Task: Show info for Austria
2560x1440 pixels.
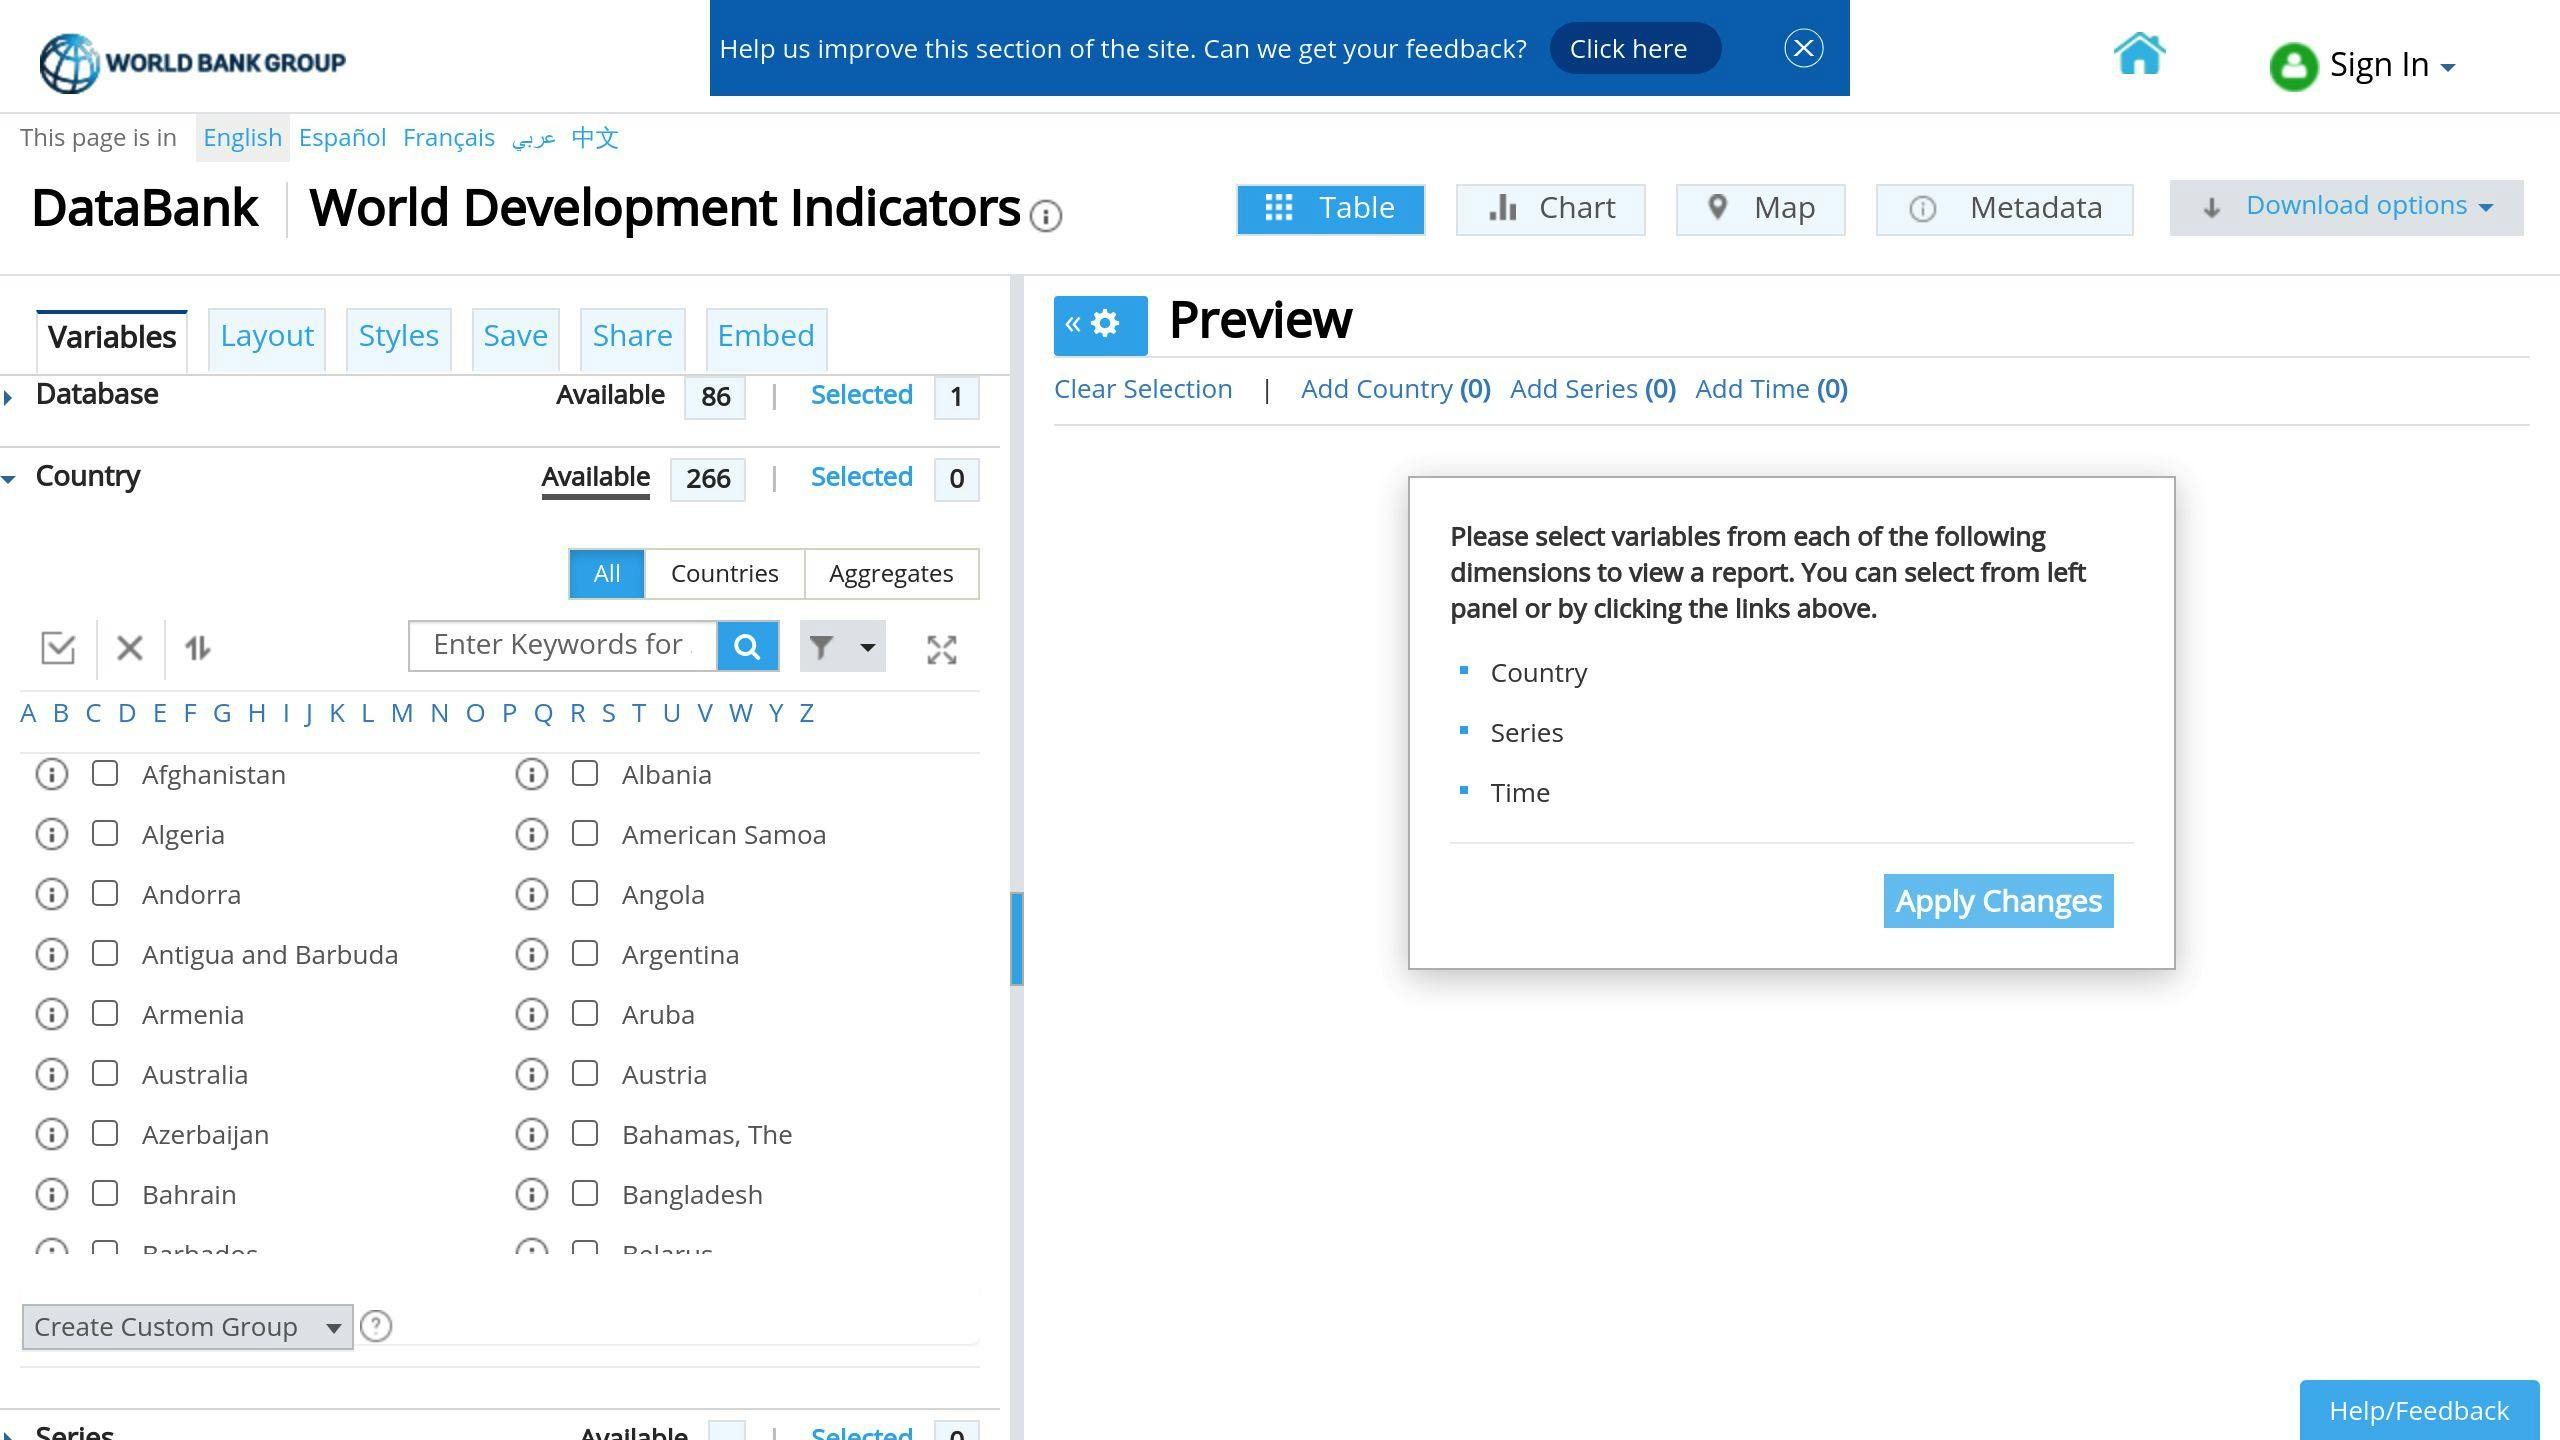Action: 532,1074
